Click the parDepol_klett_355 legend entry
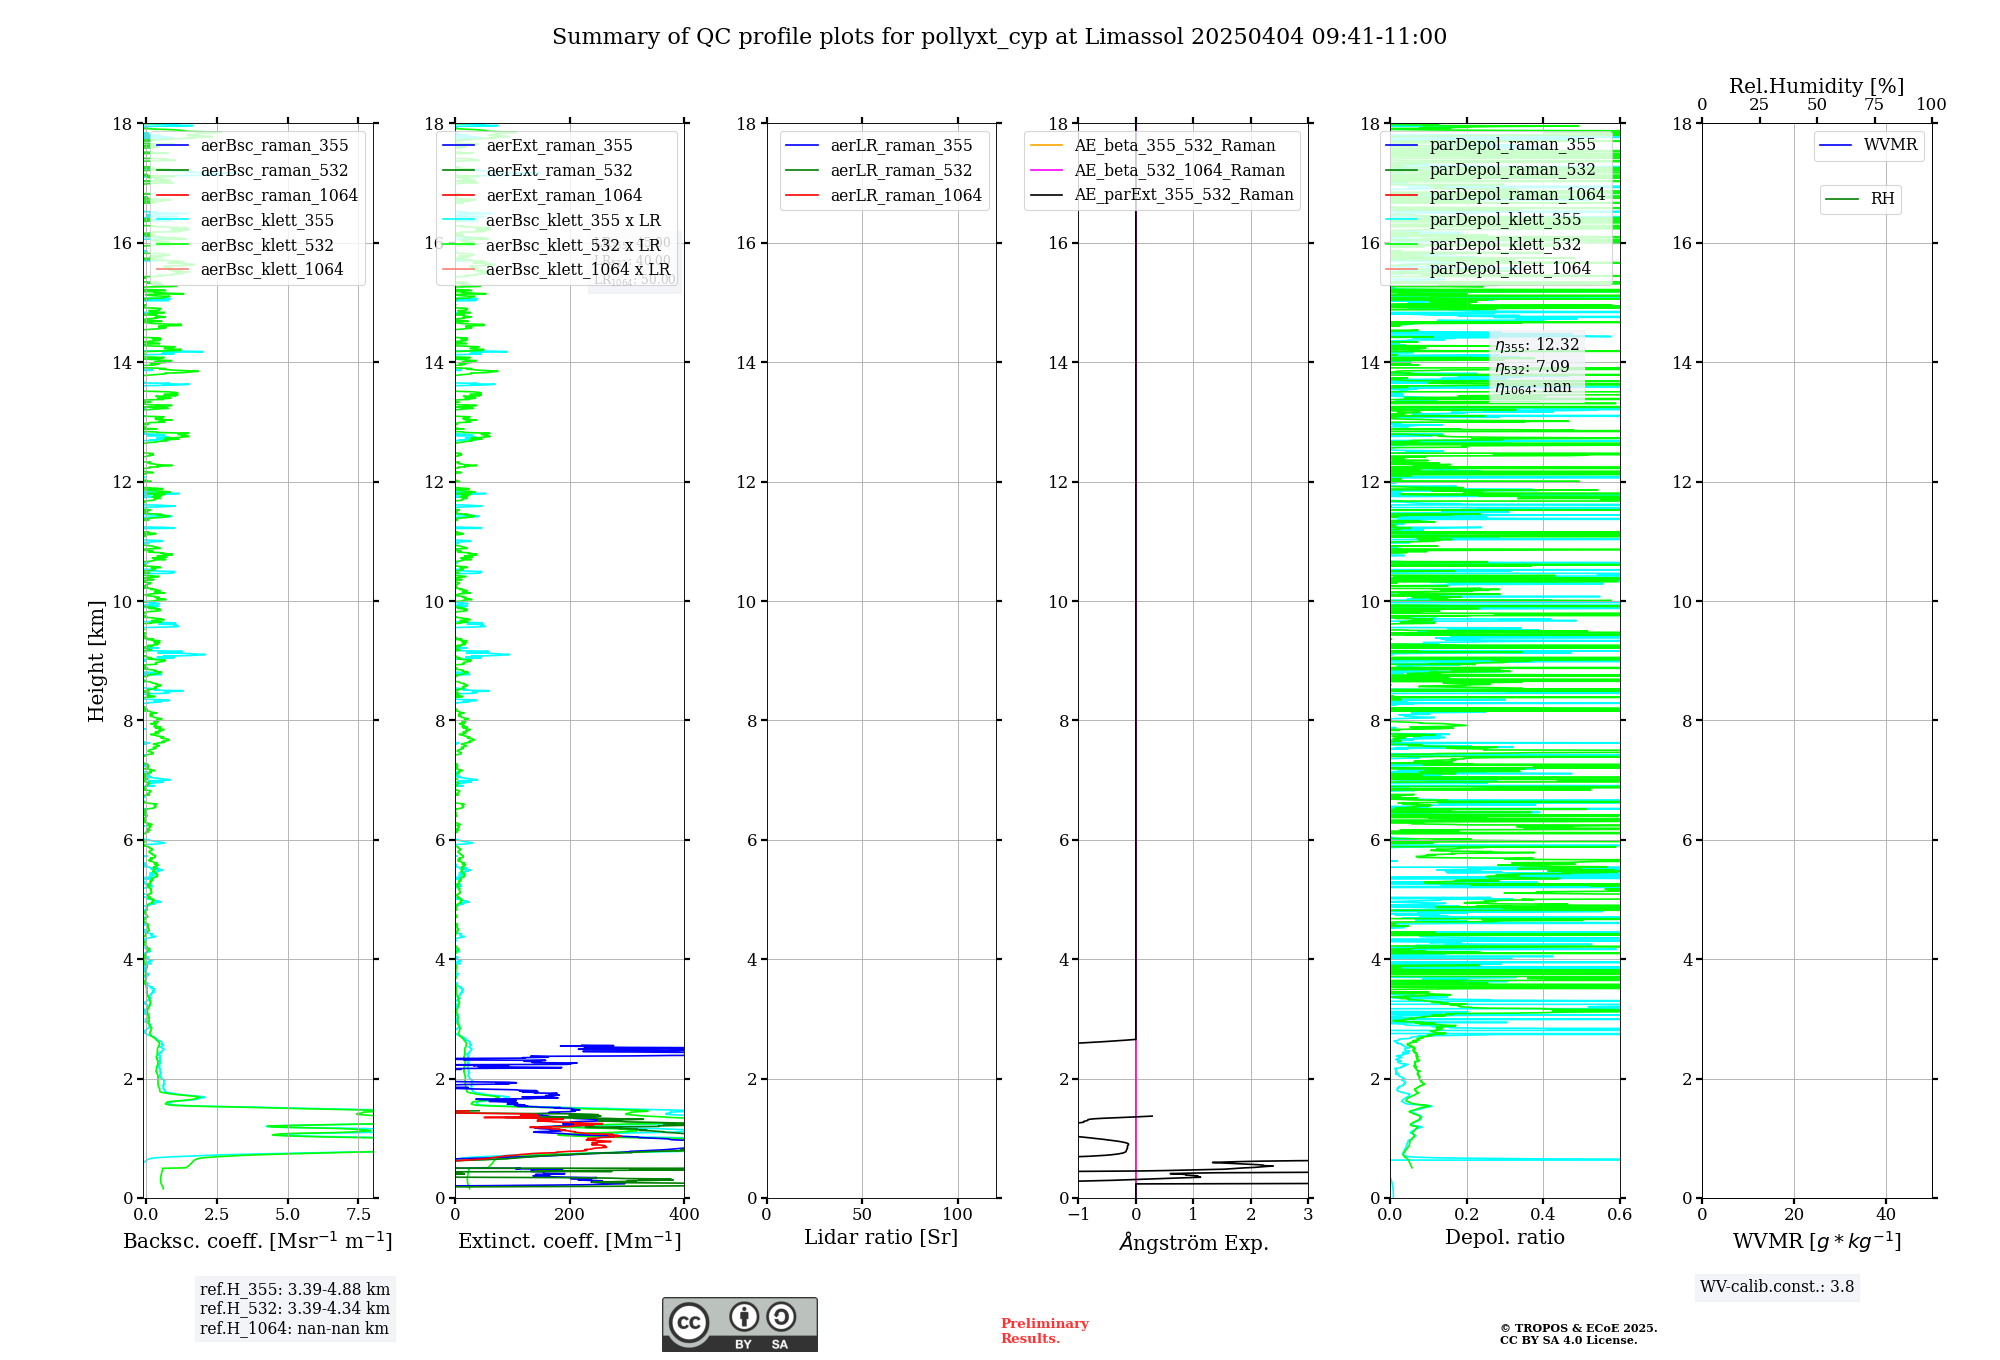 click(x=1504, y=220)
